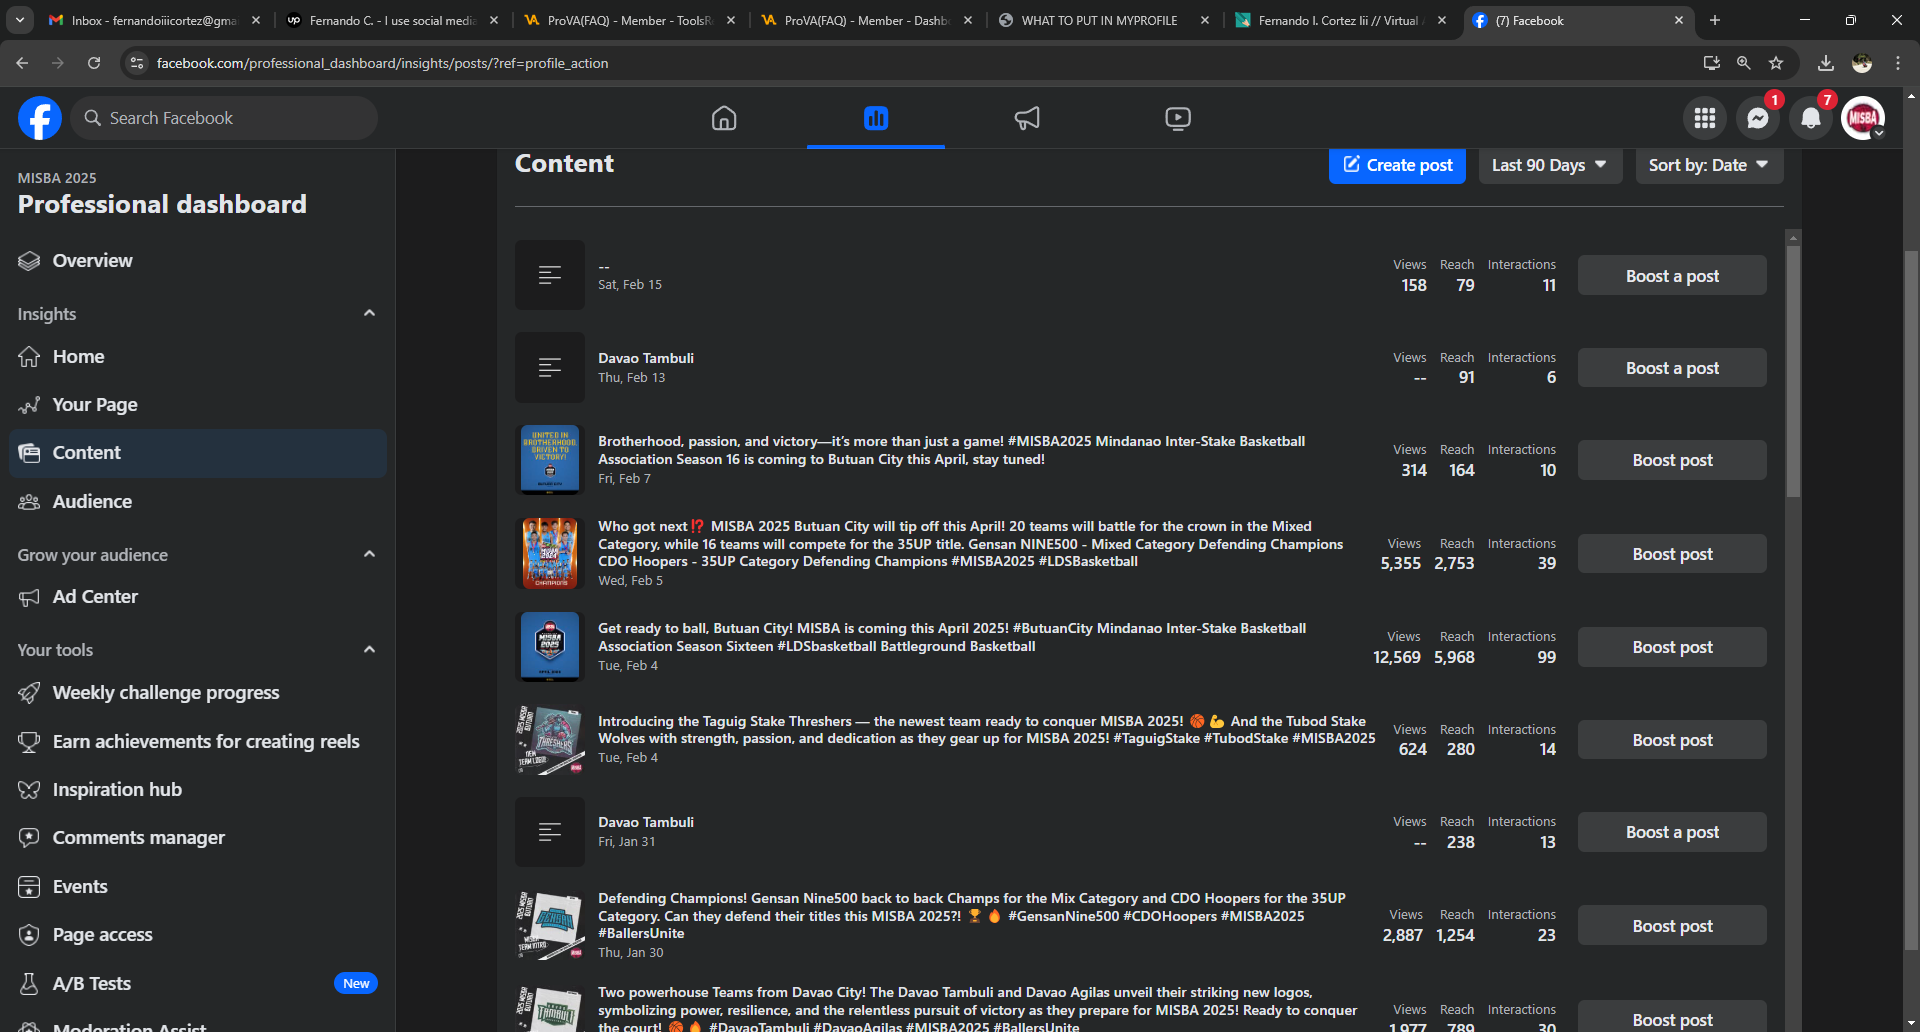
Task: View site information icon in address bar
Action: tap(138, 63)
